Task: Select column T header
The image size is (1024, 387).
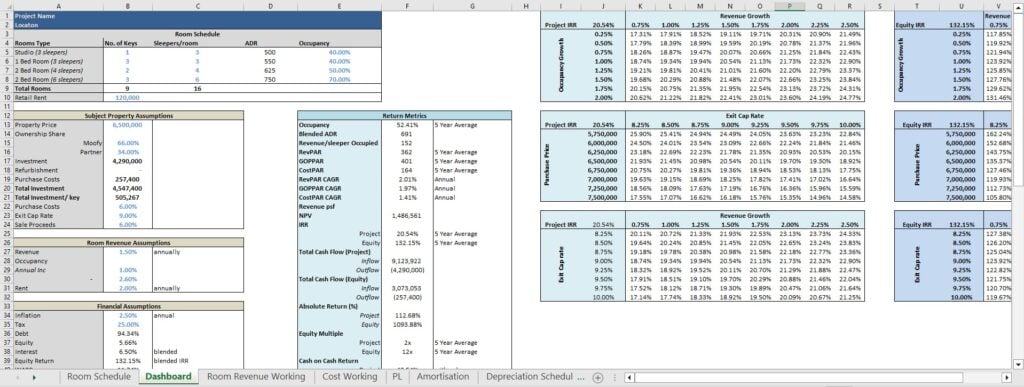Action: coord(918,6)
